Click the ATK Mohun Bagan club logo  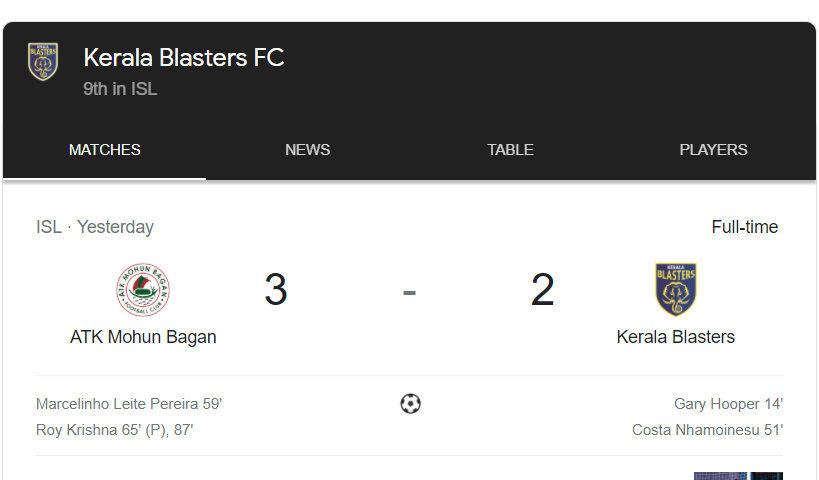[143, 289]
